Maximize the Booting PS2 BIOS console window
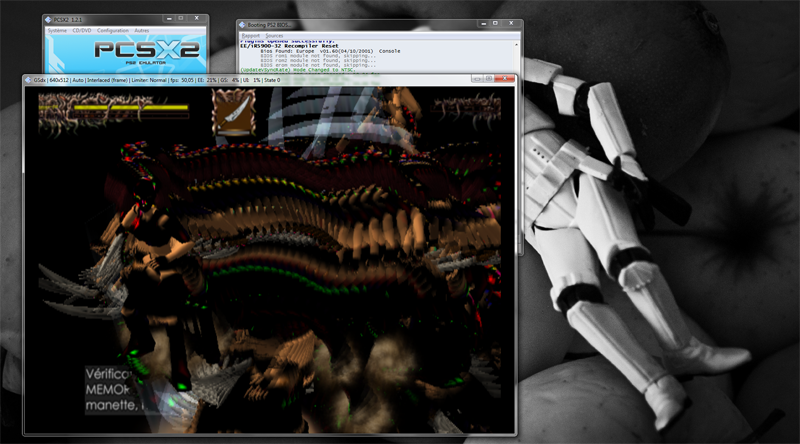This screenshot has height=444, width=800. [x=495, y=23]
